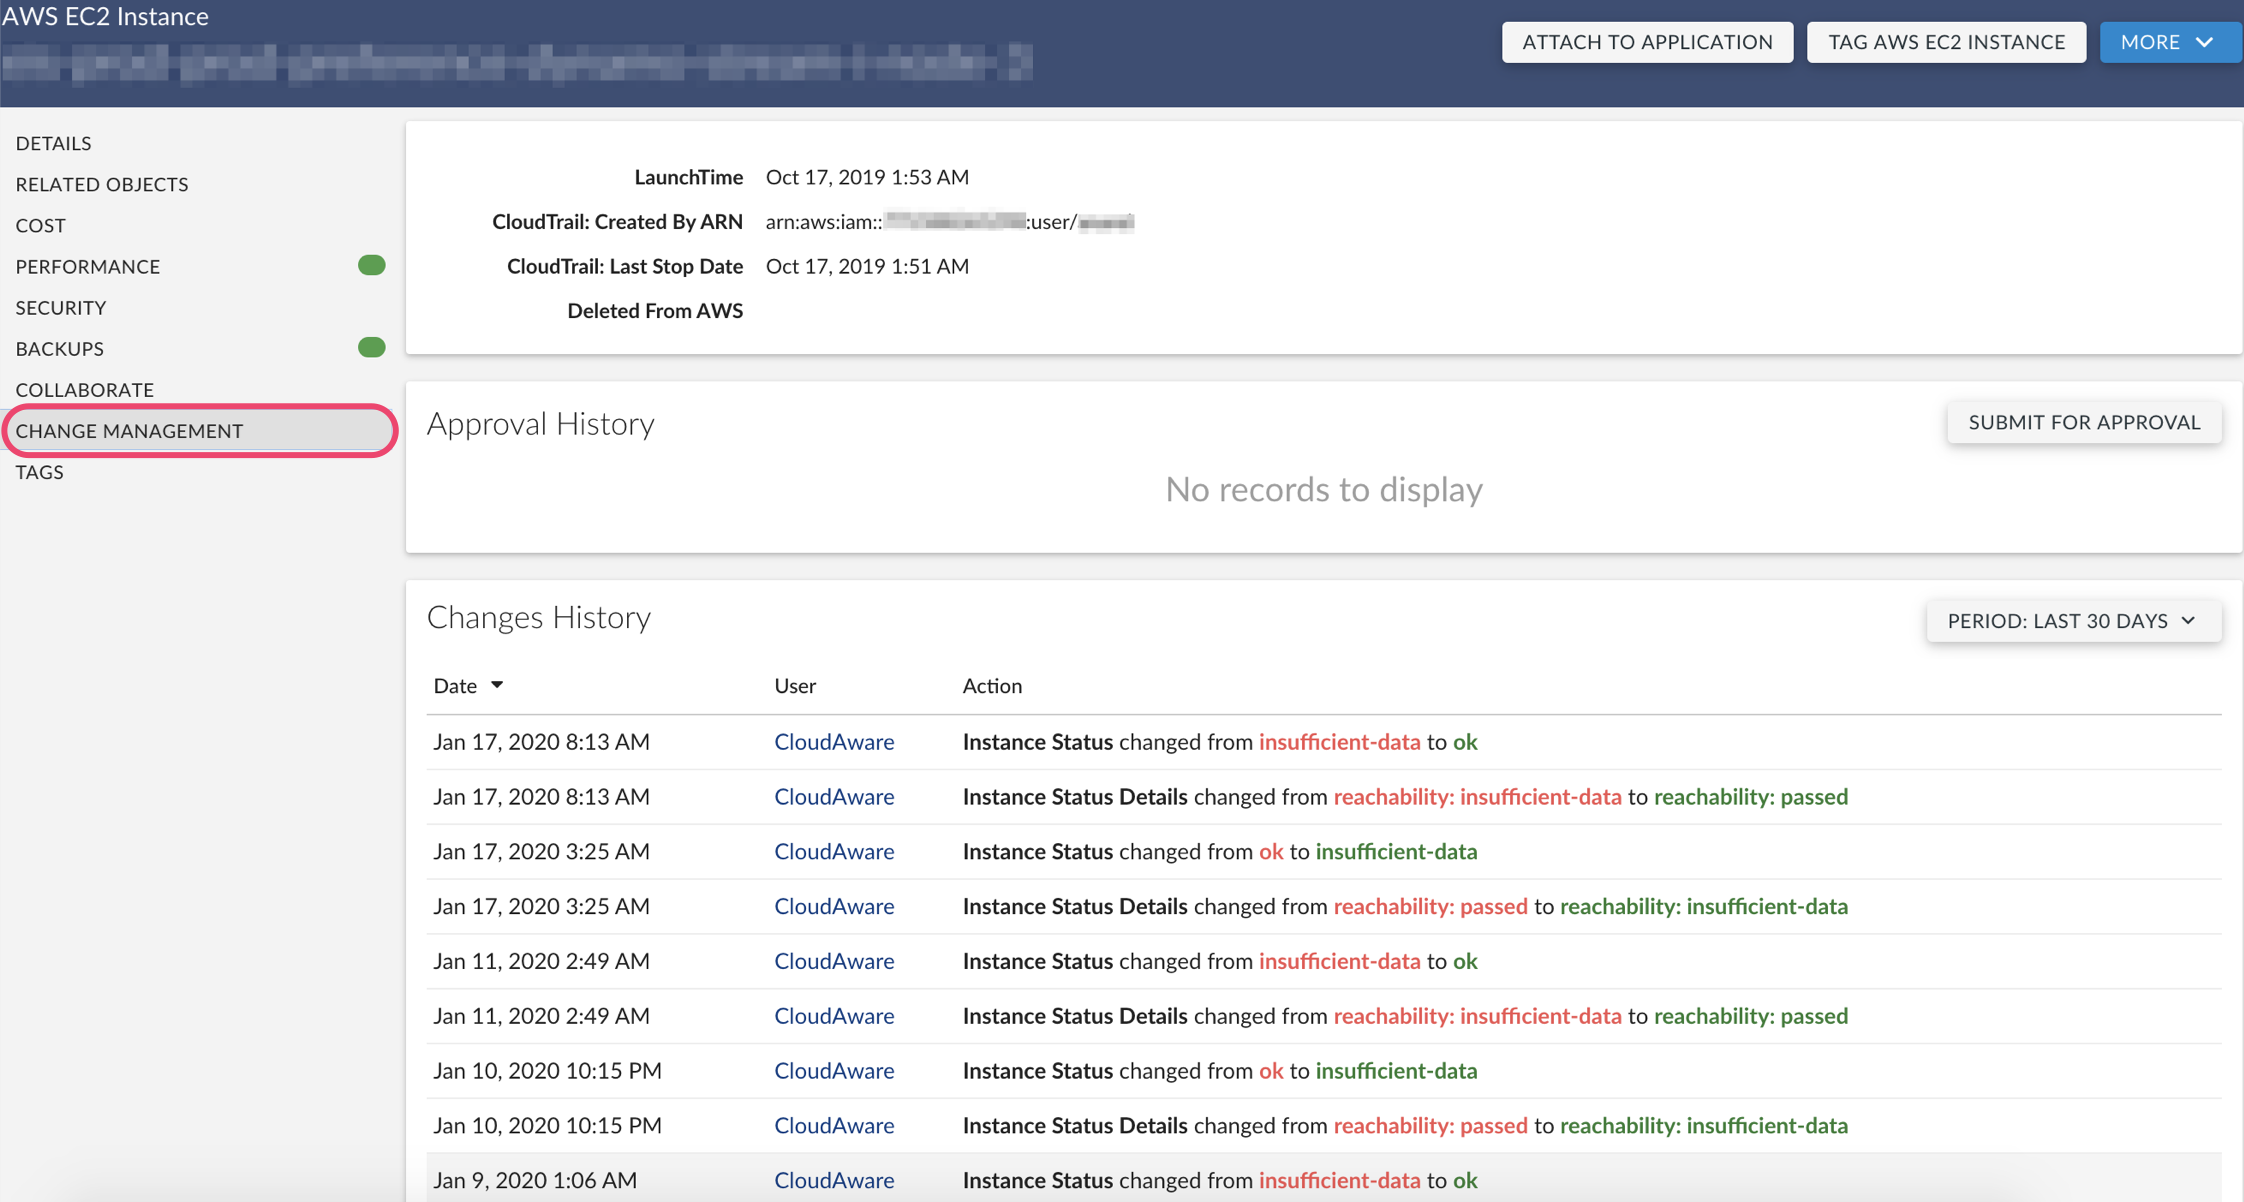Screen dimensions: 2244x1202
Task: Go to the Related Objects section
Action: coord(102,184)
